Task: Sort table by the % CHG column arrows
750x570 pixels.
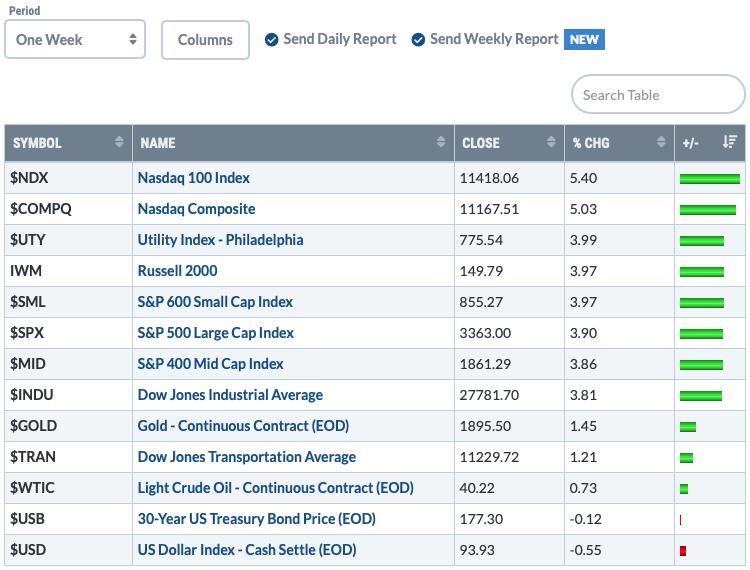Action: pos(661,142)
